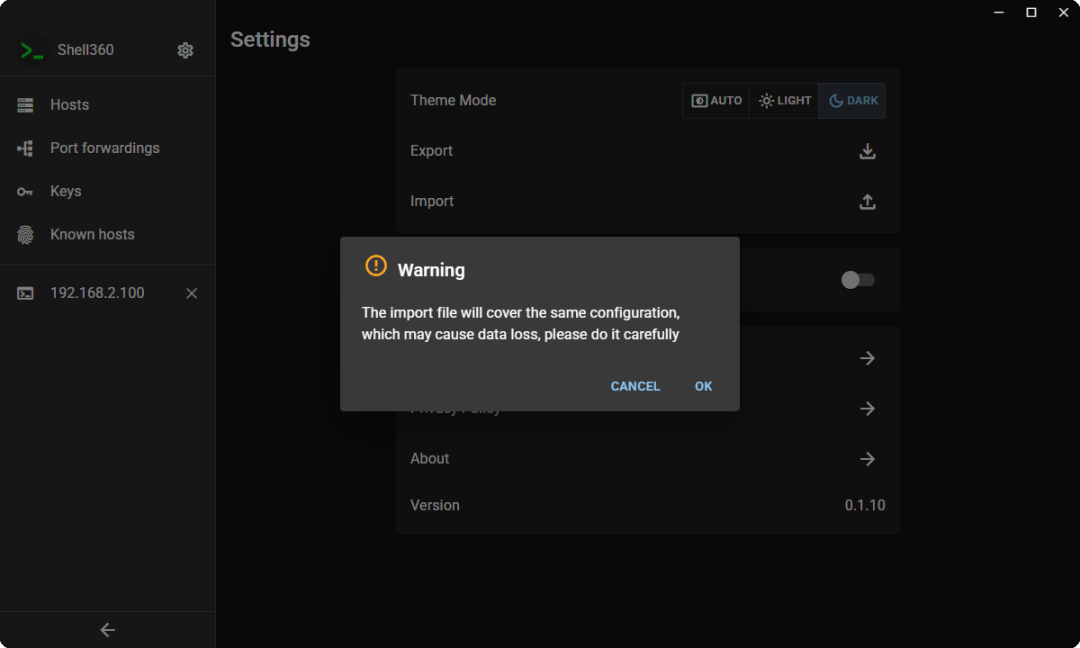1080x648 pixels.
Task: Close the 192.168.2.100 terminal session
Action: 192,293
